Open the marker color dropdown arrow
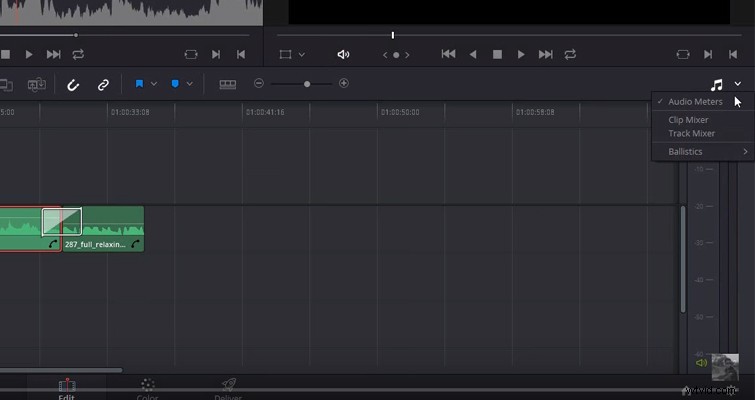The width and height of the screenshot is (755, 400). click(x=190, y=84)
